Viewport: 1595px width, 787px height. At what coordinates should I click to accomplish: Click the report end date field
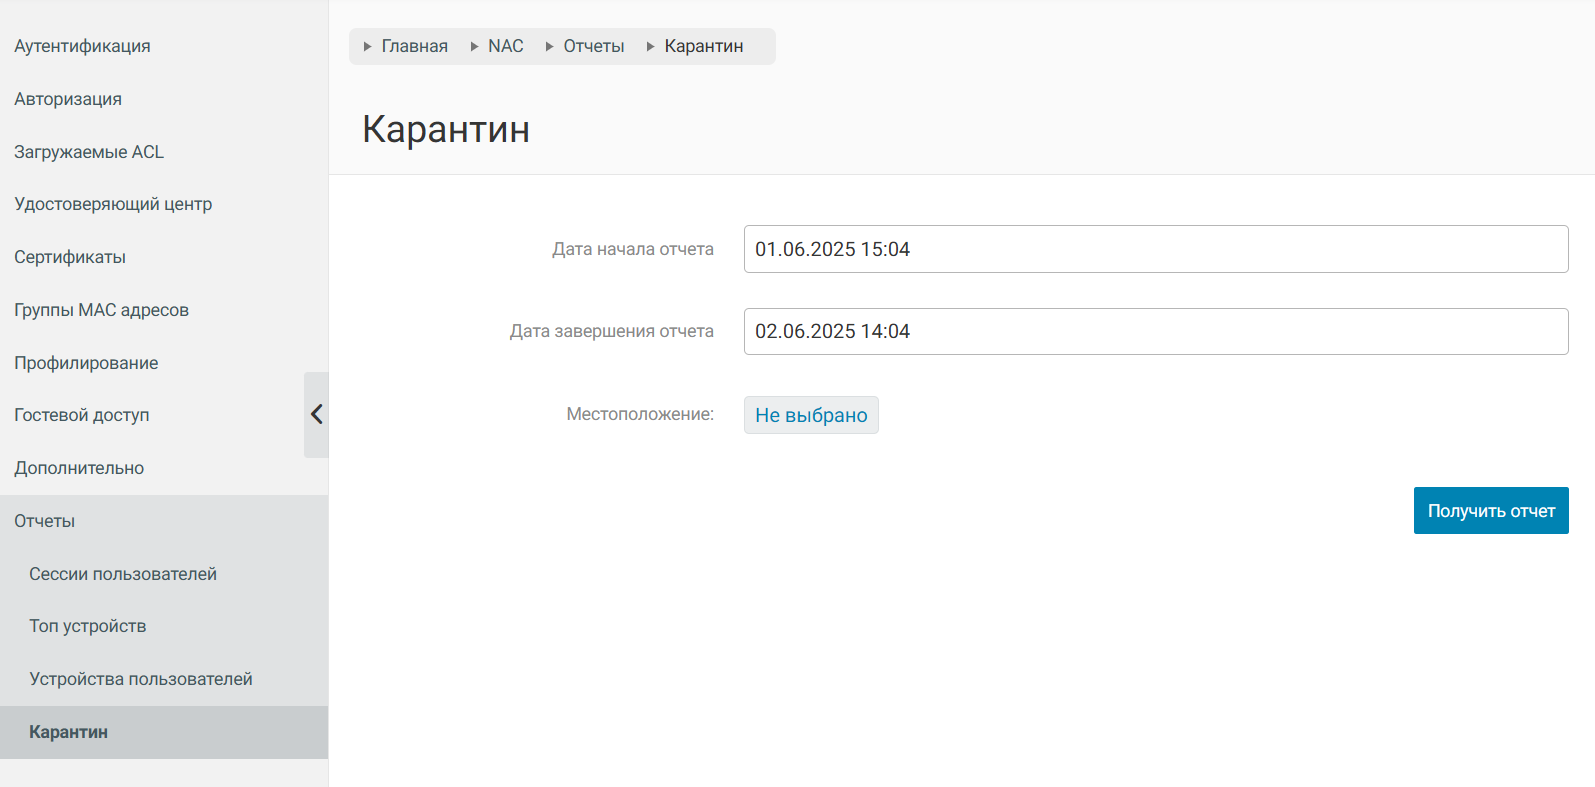[x=1155, y=331]
